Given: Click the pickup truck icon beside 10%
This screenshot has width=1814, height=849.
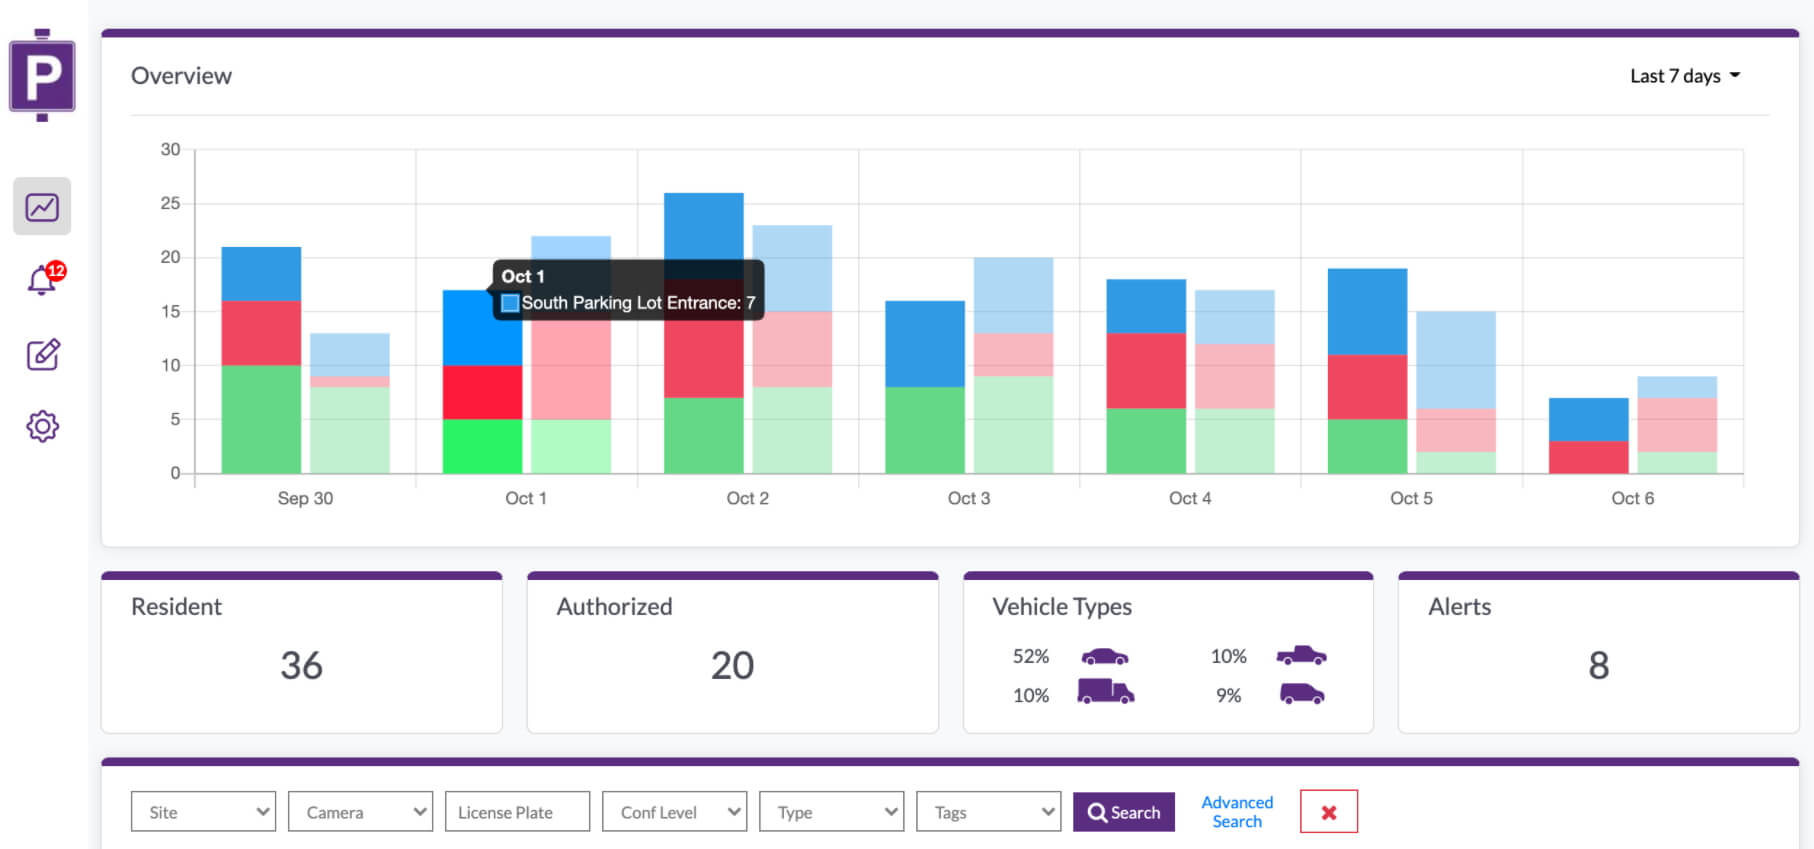Looking at the screenshot, I should click(1301, 656).
